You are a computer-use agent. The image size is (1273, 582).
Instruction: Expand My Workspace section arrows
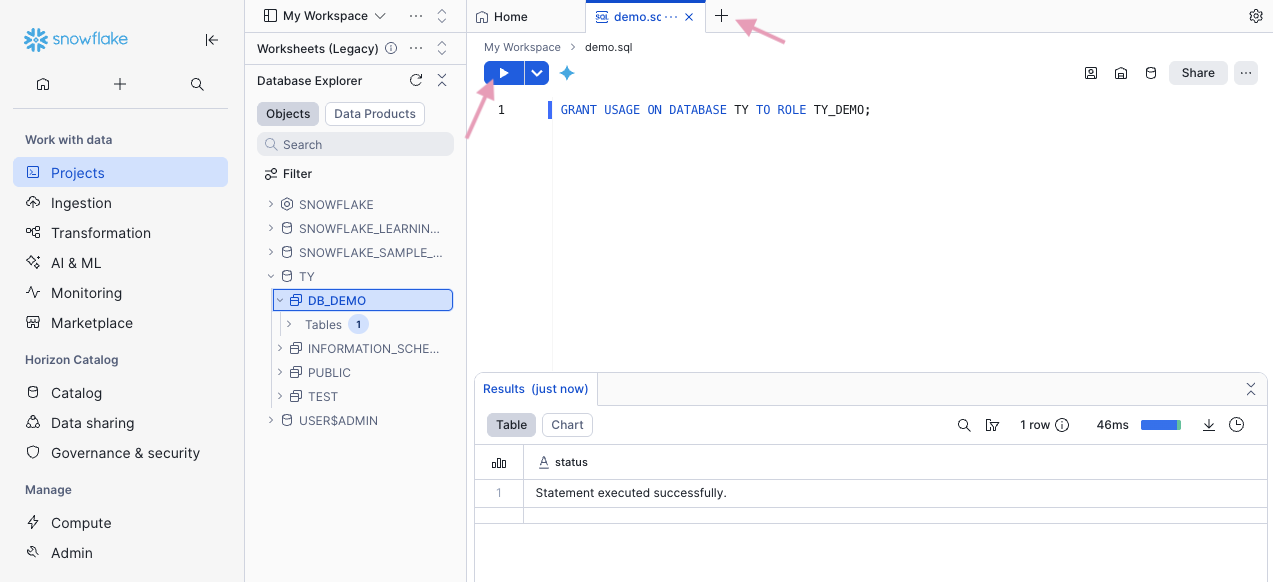coord(442,16)
